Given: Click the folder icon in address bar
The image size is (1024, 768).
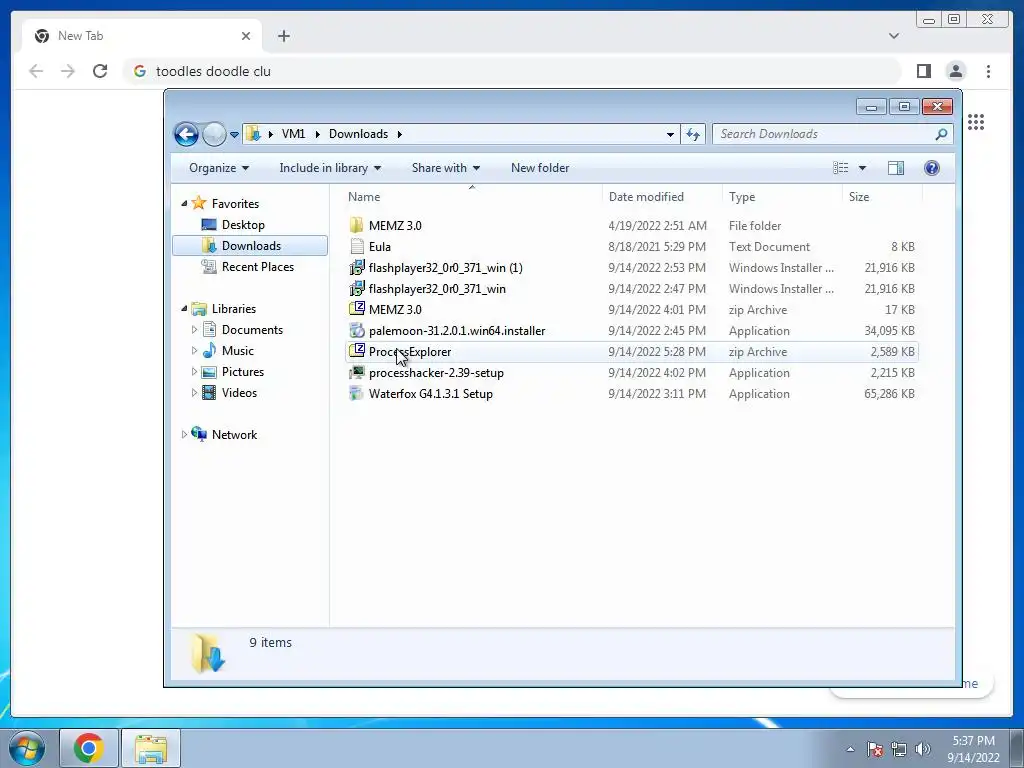Looking at the screenshot, I should coord(253,134).
